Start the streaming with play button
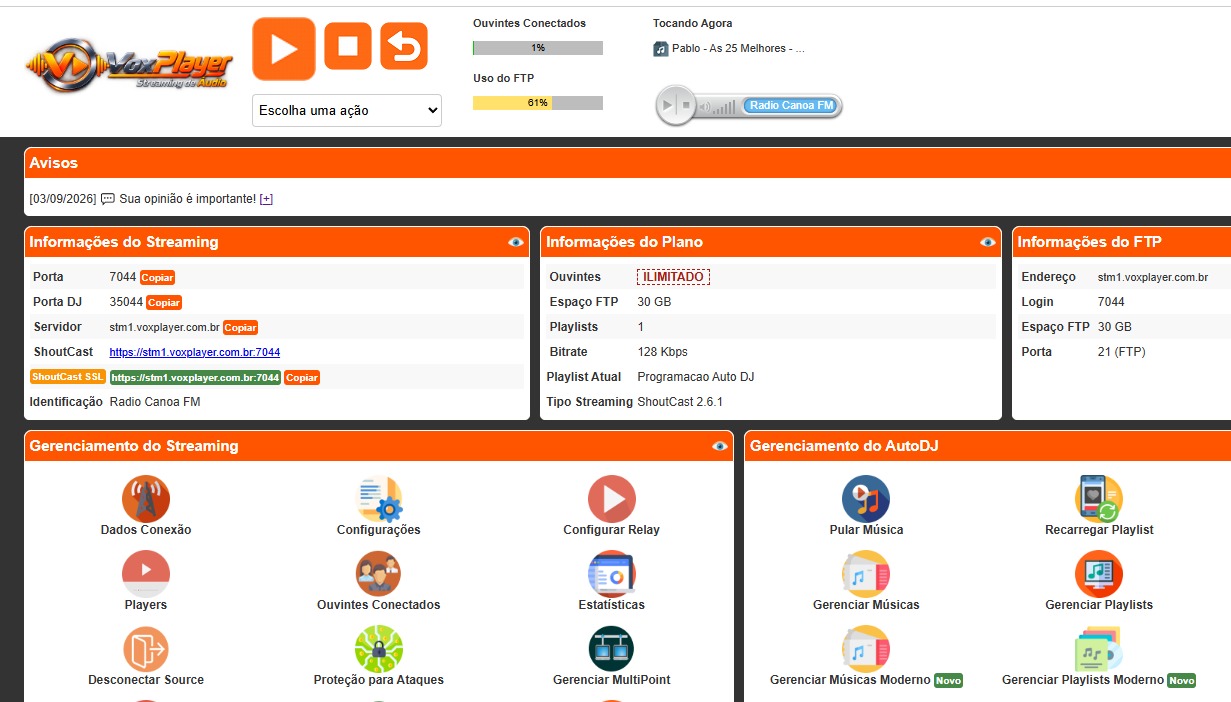The width and height of the screenshot is (1231, 702). pyautogui.click(x=284, y=48)
